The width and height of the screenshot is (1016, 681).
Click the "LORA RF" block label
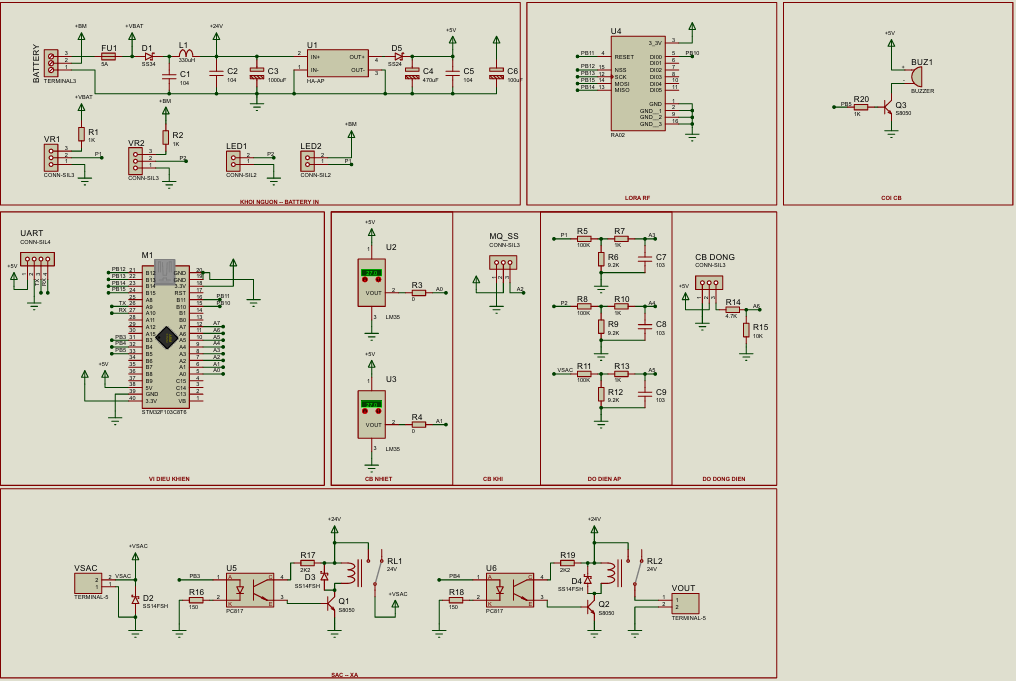tap(637, 198)
